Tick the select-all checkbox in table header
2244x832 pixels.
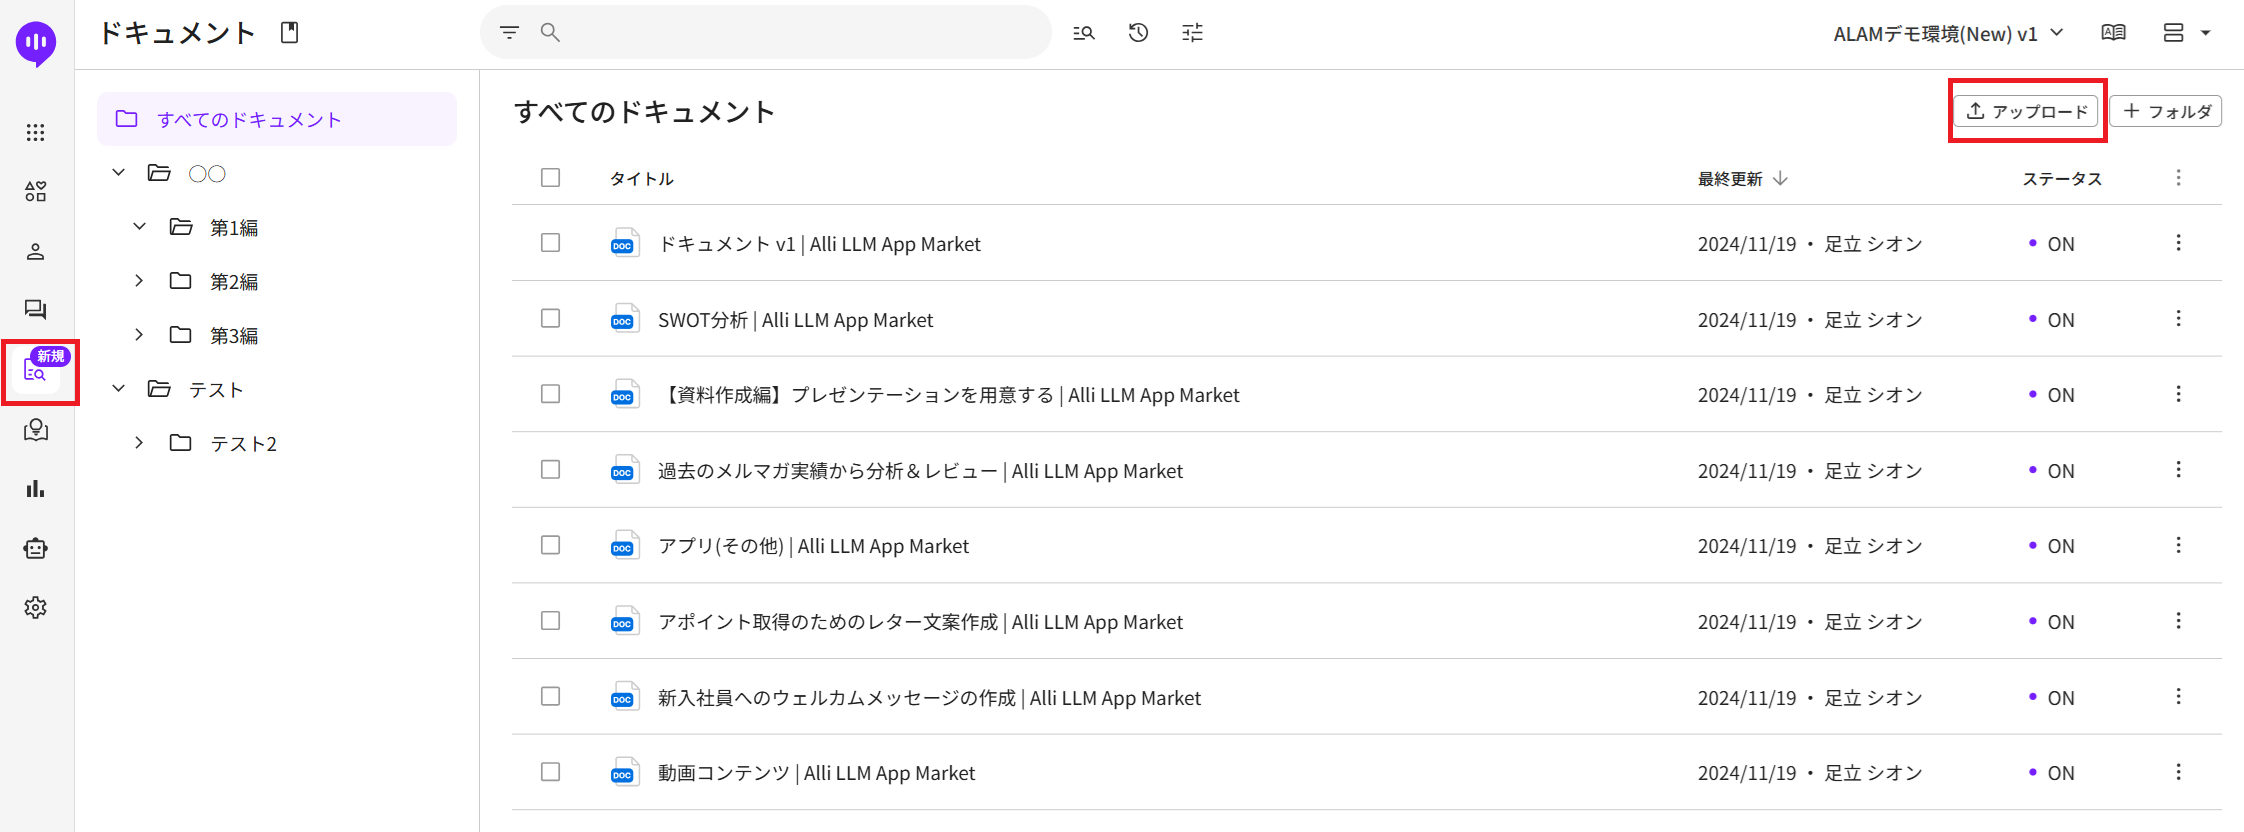550,178
